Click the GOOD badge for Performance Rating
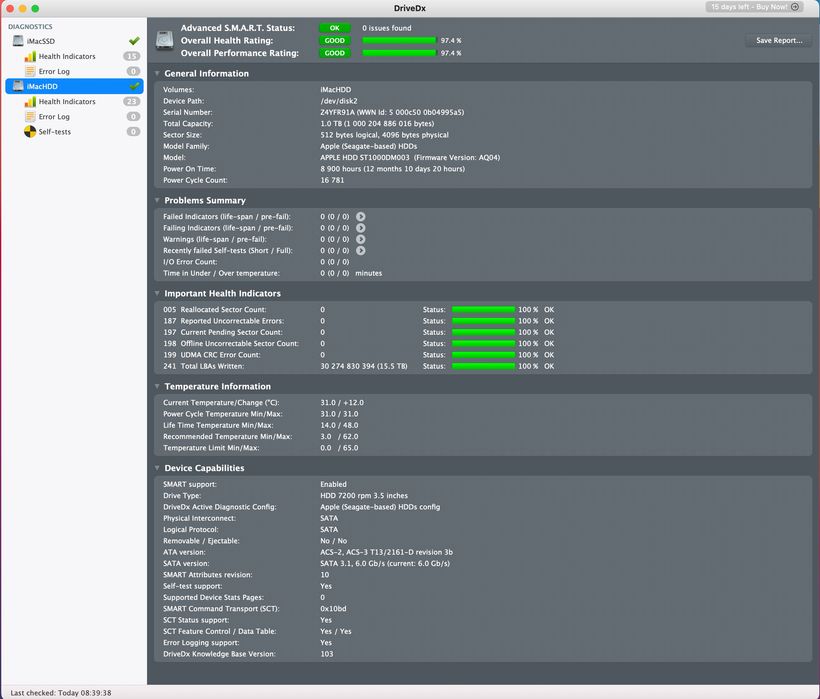Viewport: 820px width, 699px height. [335, 53]
